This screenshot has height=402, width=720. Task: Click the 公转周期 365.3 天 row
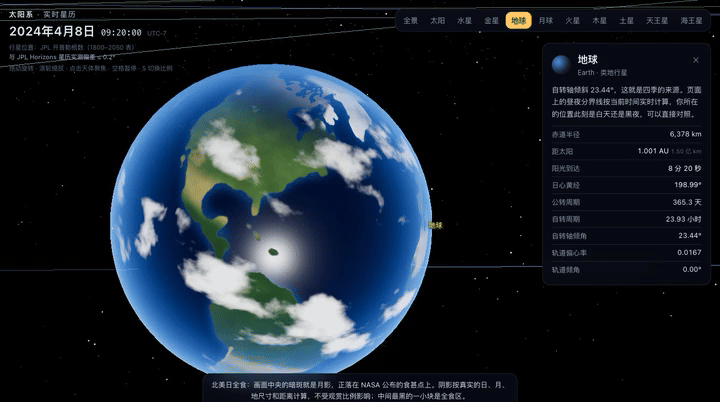point(626,202)
